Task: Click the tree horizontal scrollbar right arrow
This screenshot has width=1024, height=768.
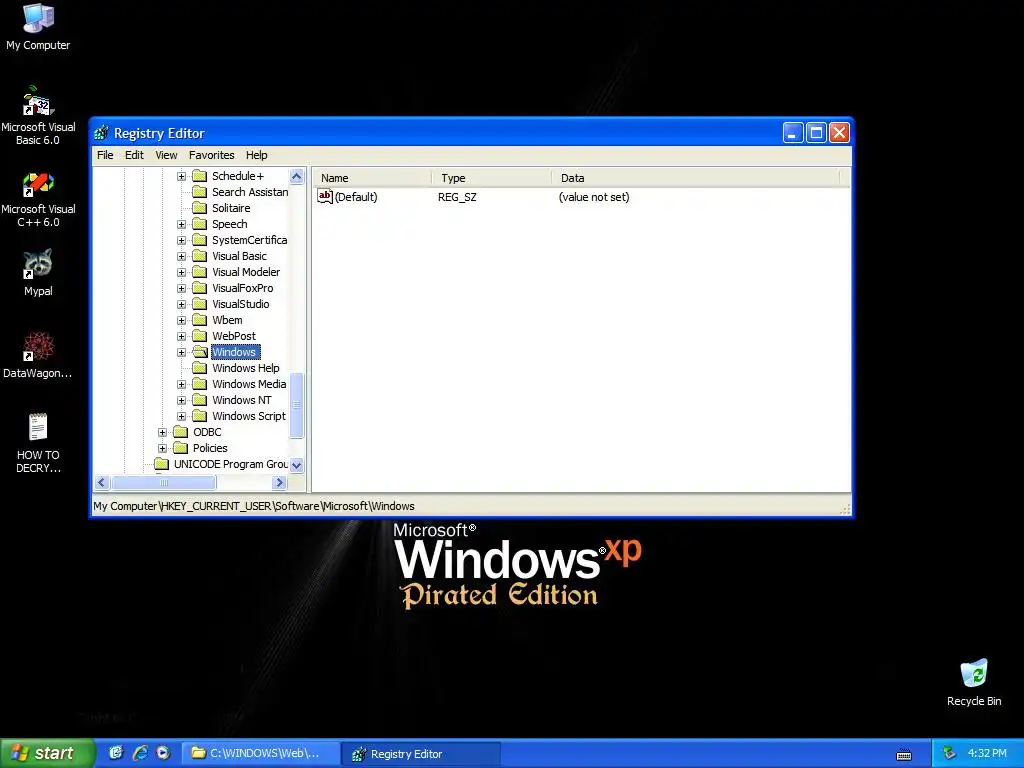Action: click(280, 483)
